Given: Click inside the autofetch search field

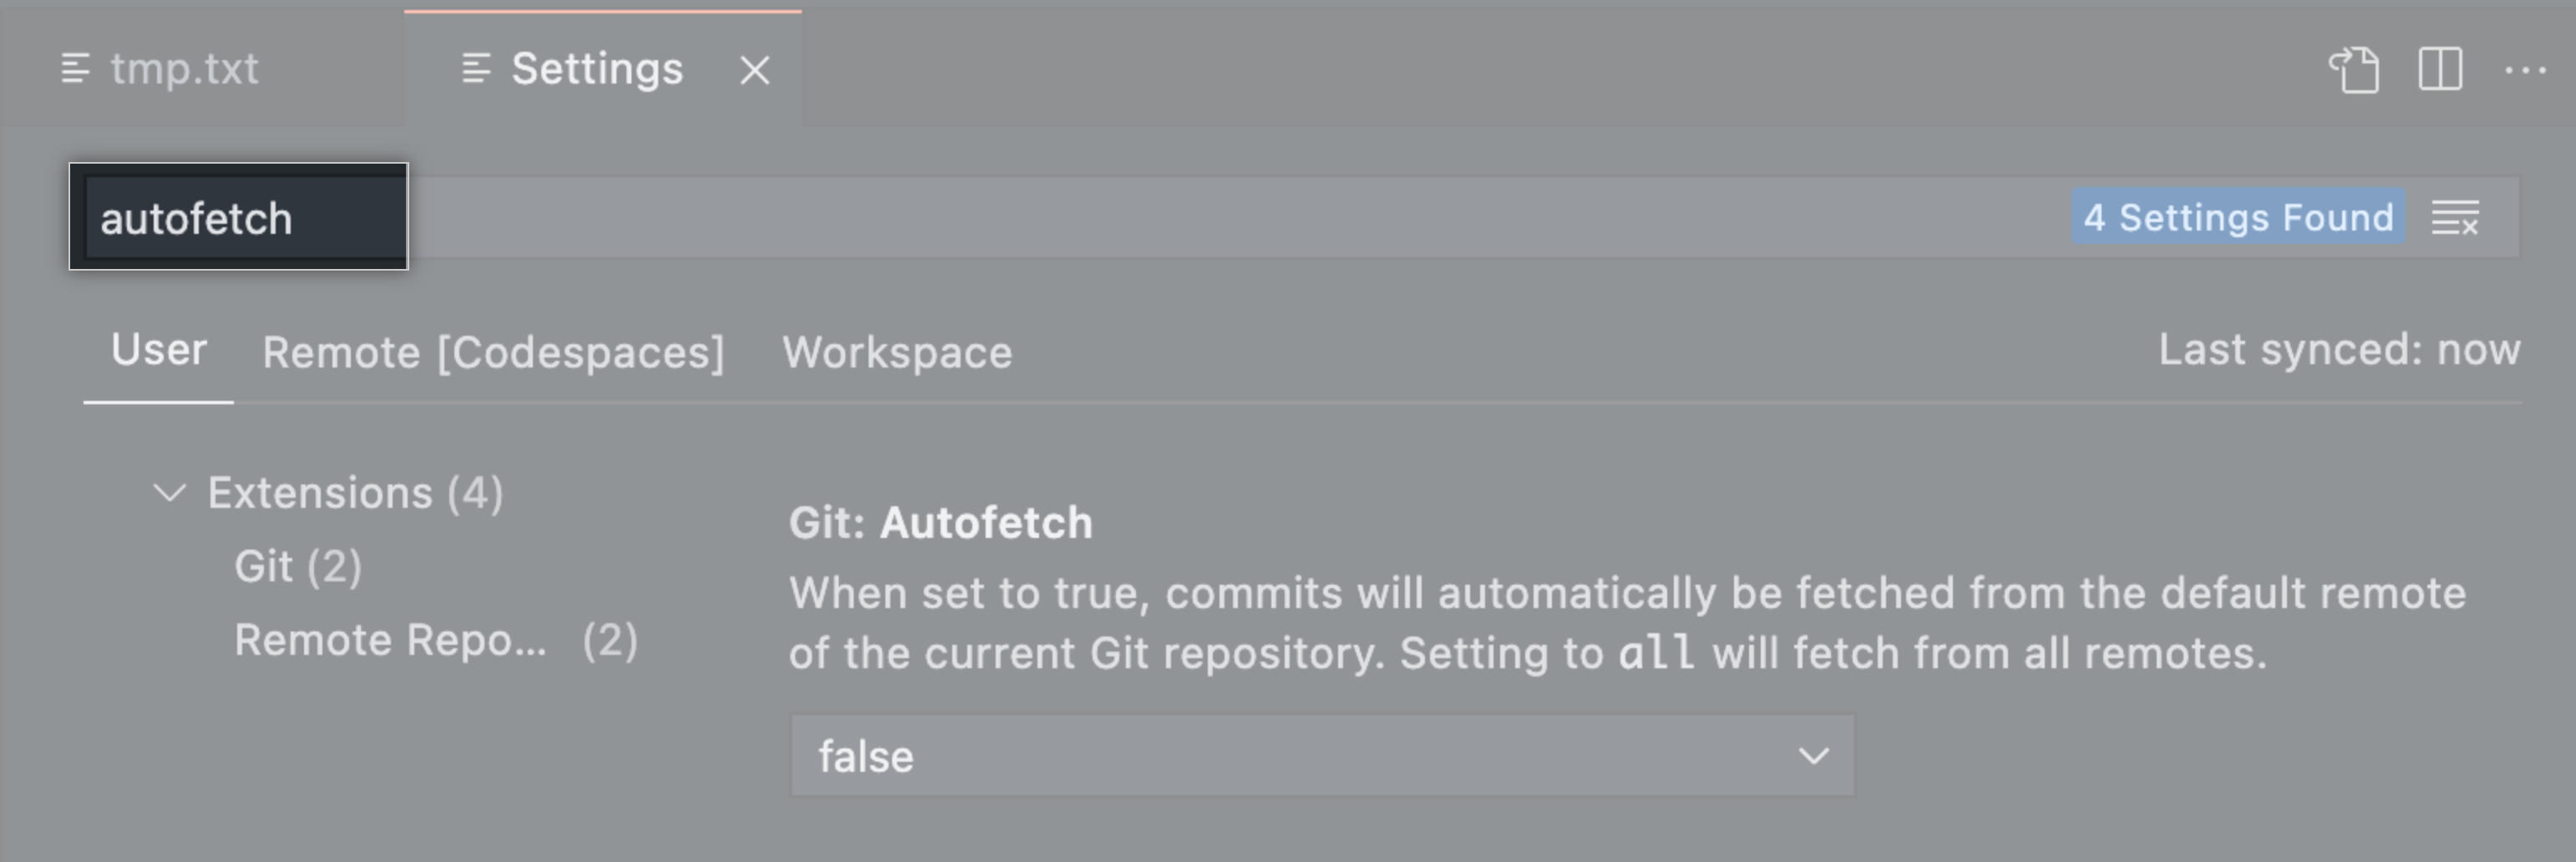Looking at the screenshot, I should [x=238, y=217].
